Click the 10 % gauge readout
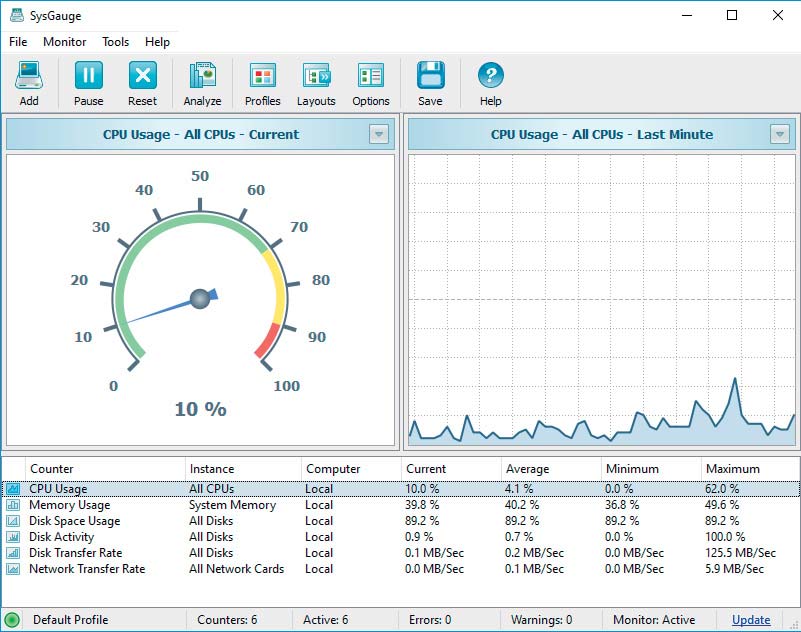The width and height of the screenshot is (801, 632). [x=200, y=409]
